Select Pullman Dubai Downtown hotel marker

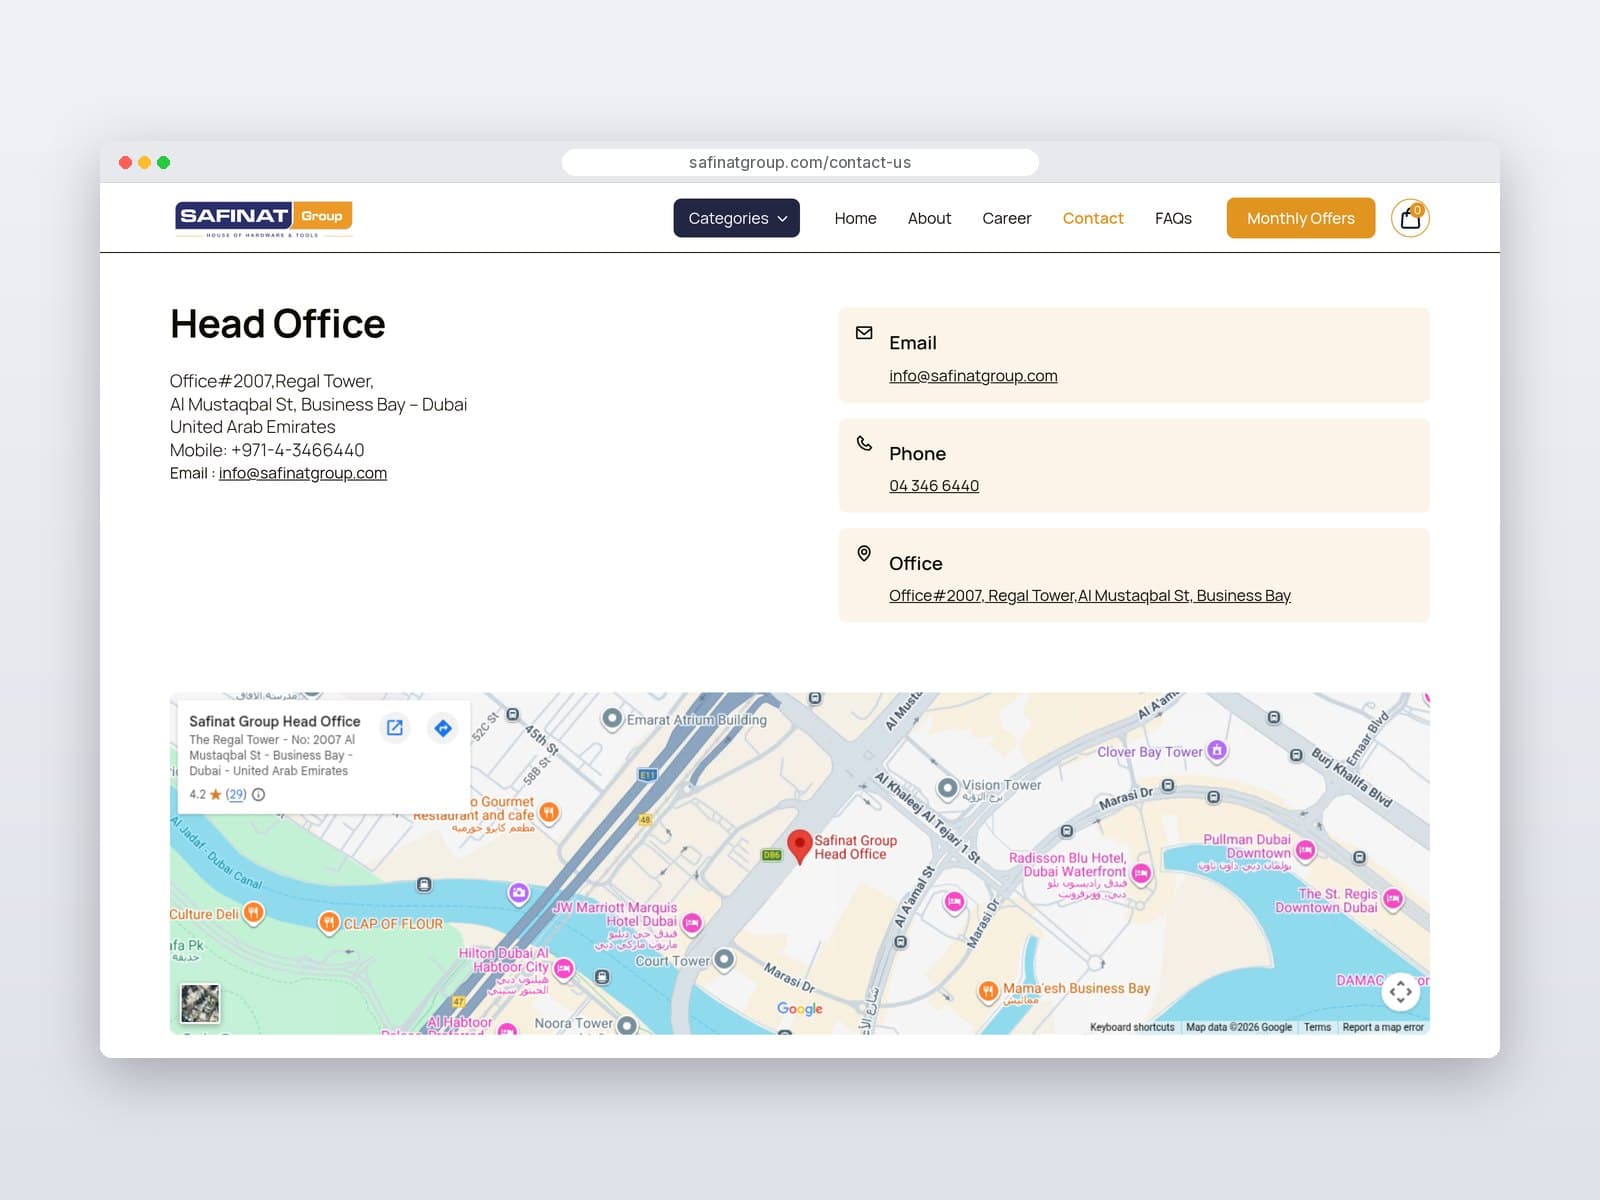pos(1305,851)
